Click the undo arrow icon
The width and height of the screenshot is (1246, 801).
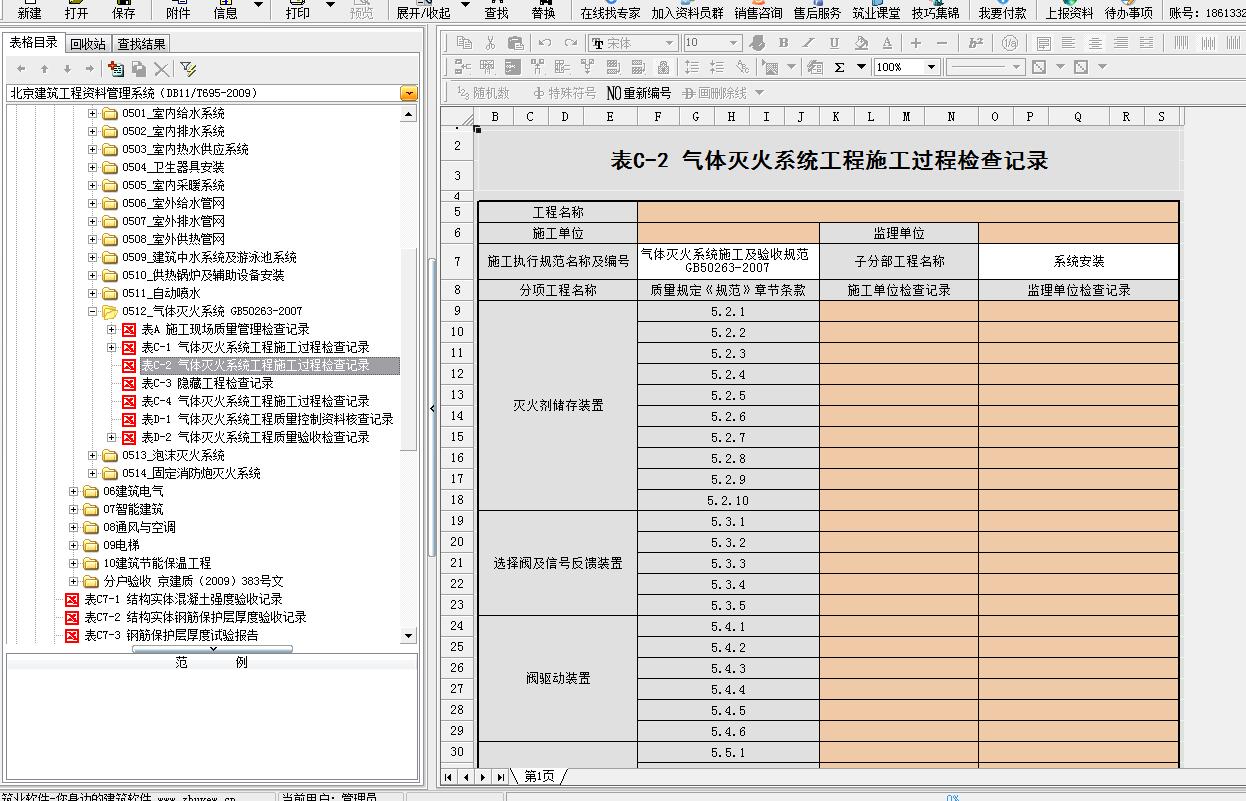545,43
